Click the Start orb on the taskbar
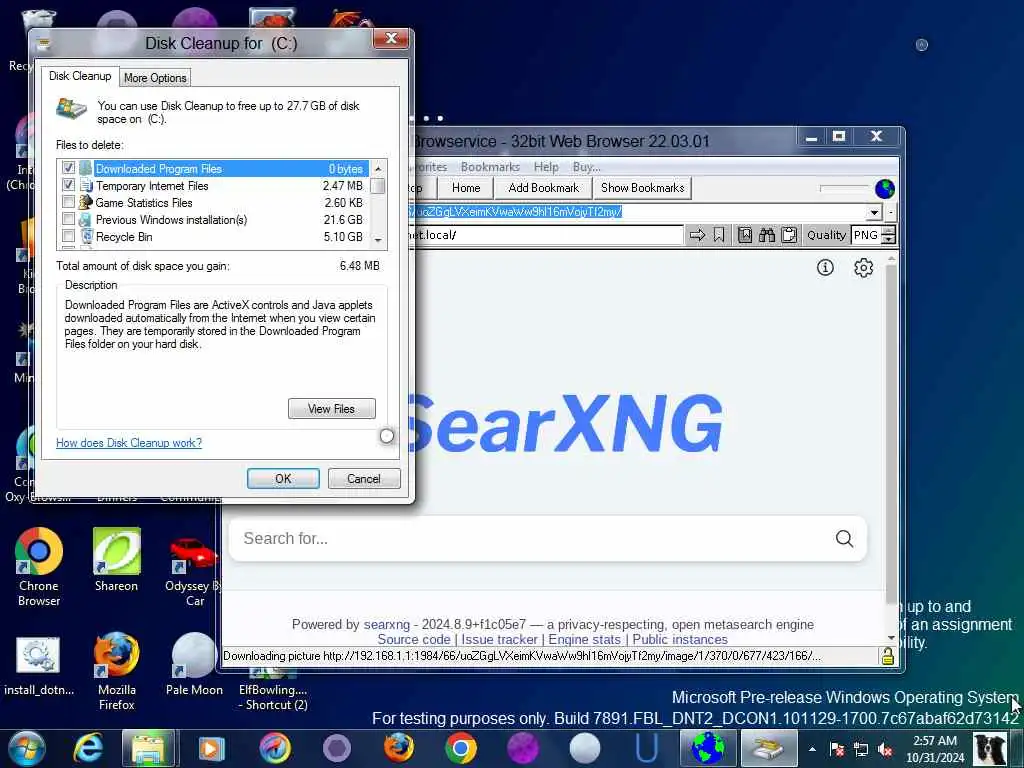 (25, 748)
